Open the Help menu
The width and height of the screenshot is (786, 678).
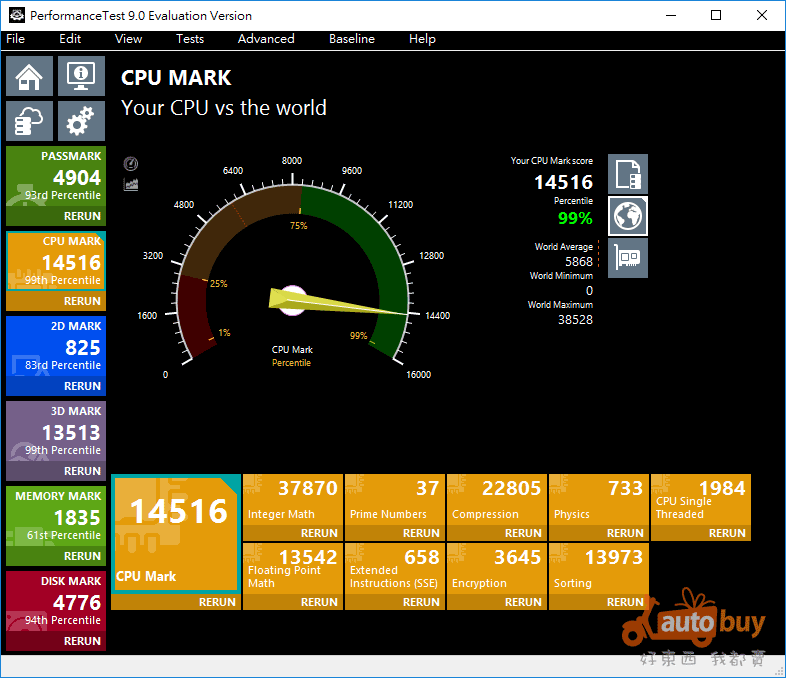tap(422, 39)
